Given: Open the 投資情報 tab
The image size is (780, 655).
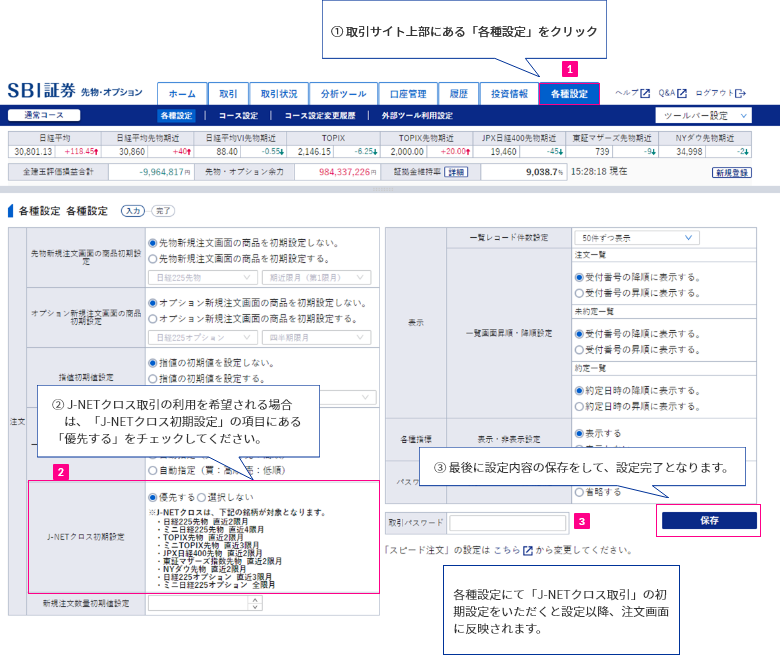Looking at the screenshot, I should [x=509, y=94].
